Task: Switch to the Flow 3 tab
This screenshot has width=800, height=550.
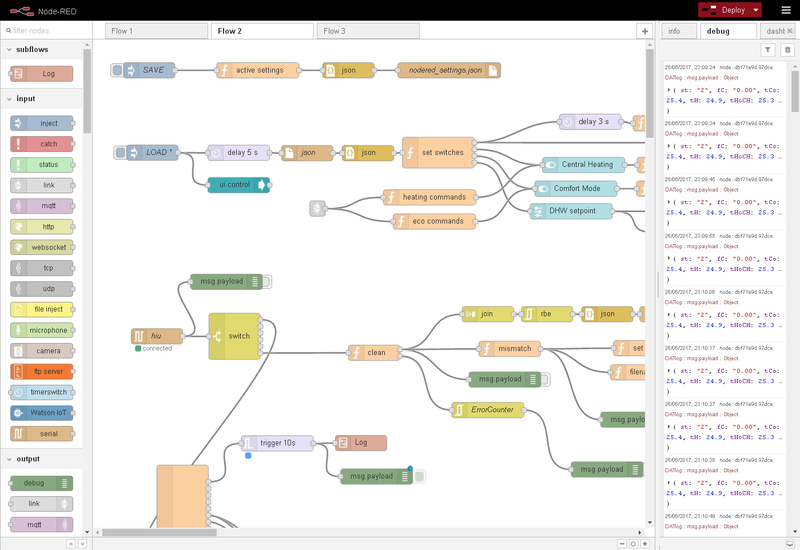Action: 368,31
